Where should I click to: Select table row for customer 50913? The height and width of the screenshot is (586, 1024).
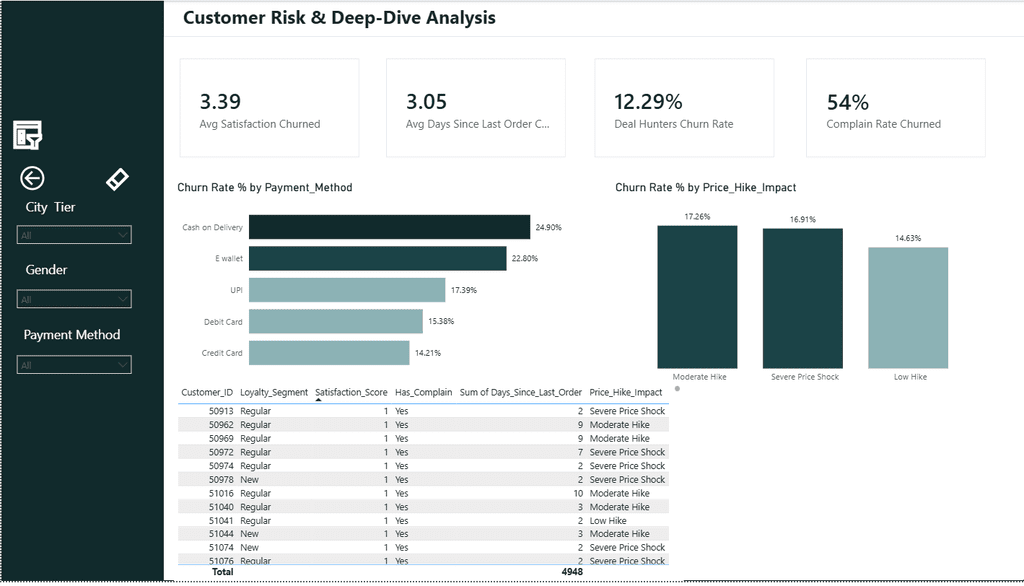(423, 411)
